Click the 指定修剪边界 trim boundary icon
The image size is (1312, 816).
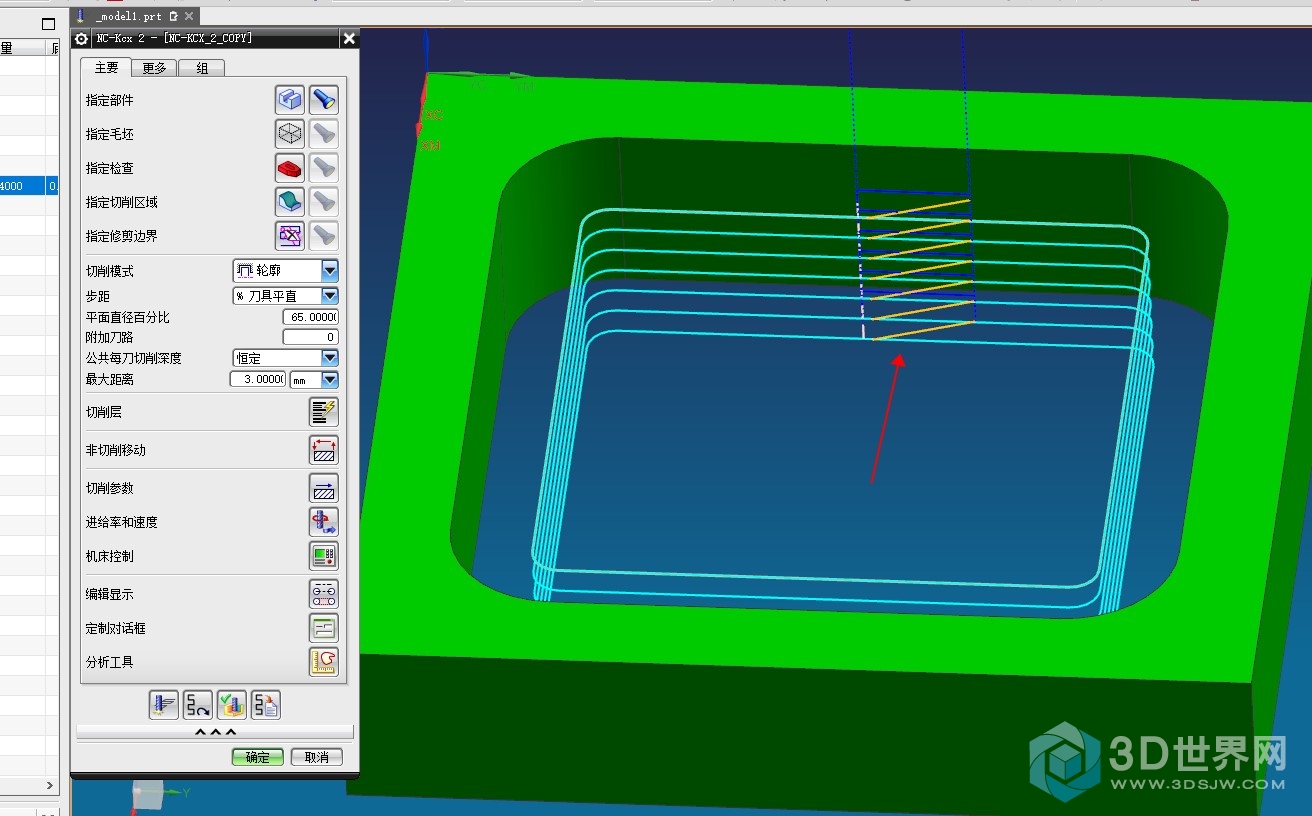[290, 236]
